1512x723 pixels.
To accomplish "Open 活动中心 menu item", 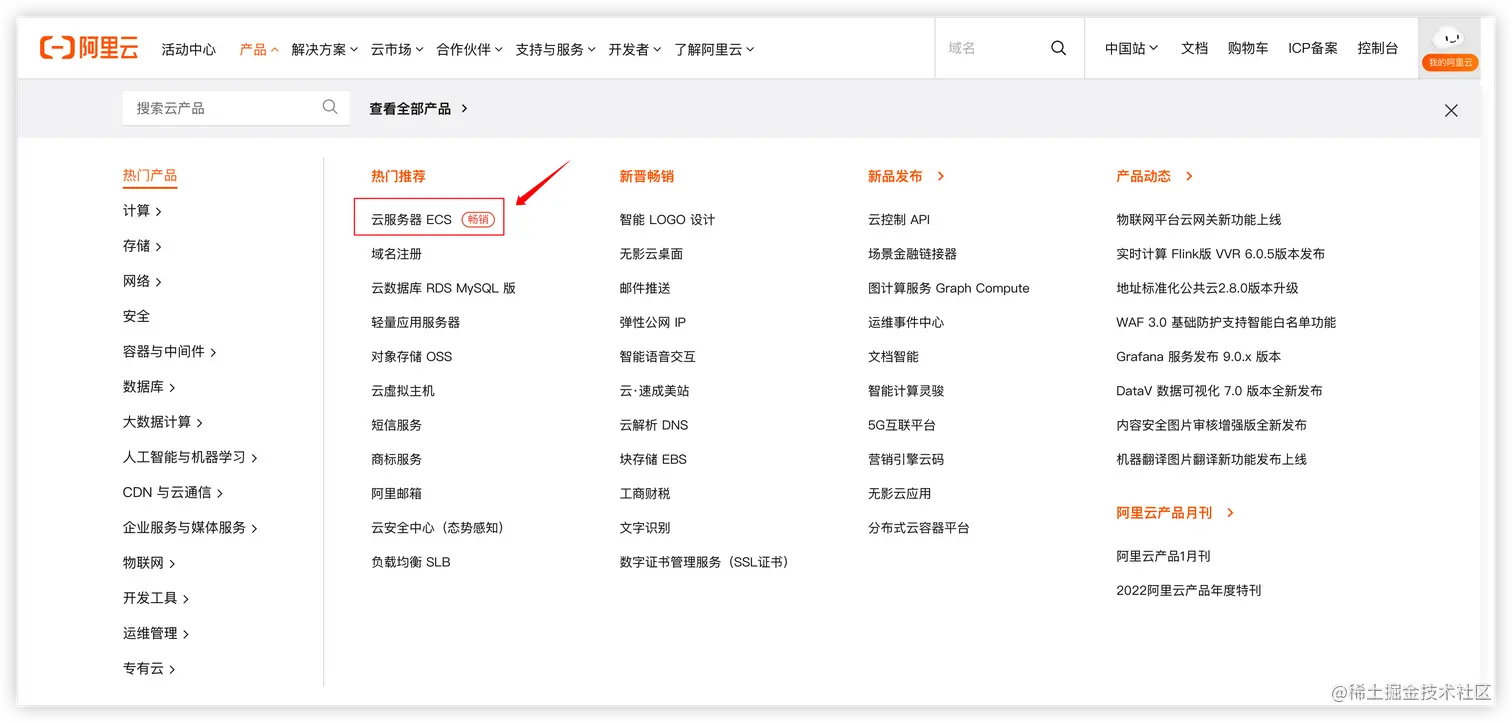I will pyautogui.click(x=188, y=49).
